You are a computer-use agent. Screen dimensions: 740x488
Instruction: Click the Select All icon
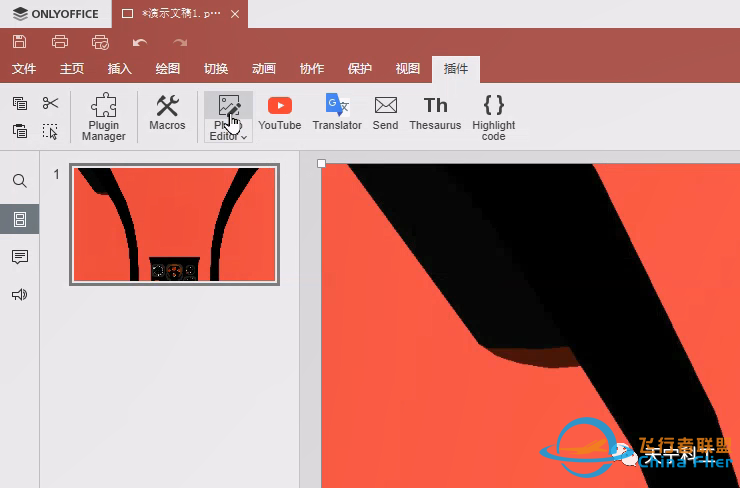[x=50, y=131]
